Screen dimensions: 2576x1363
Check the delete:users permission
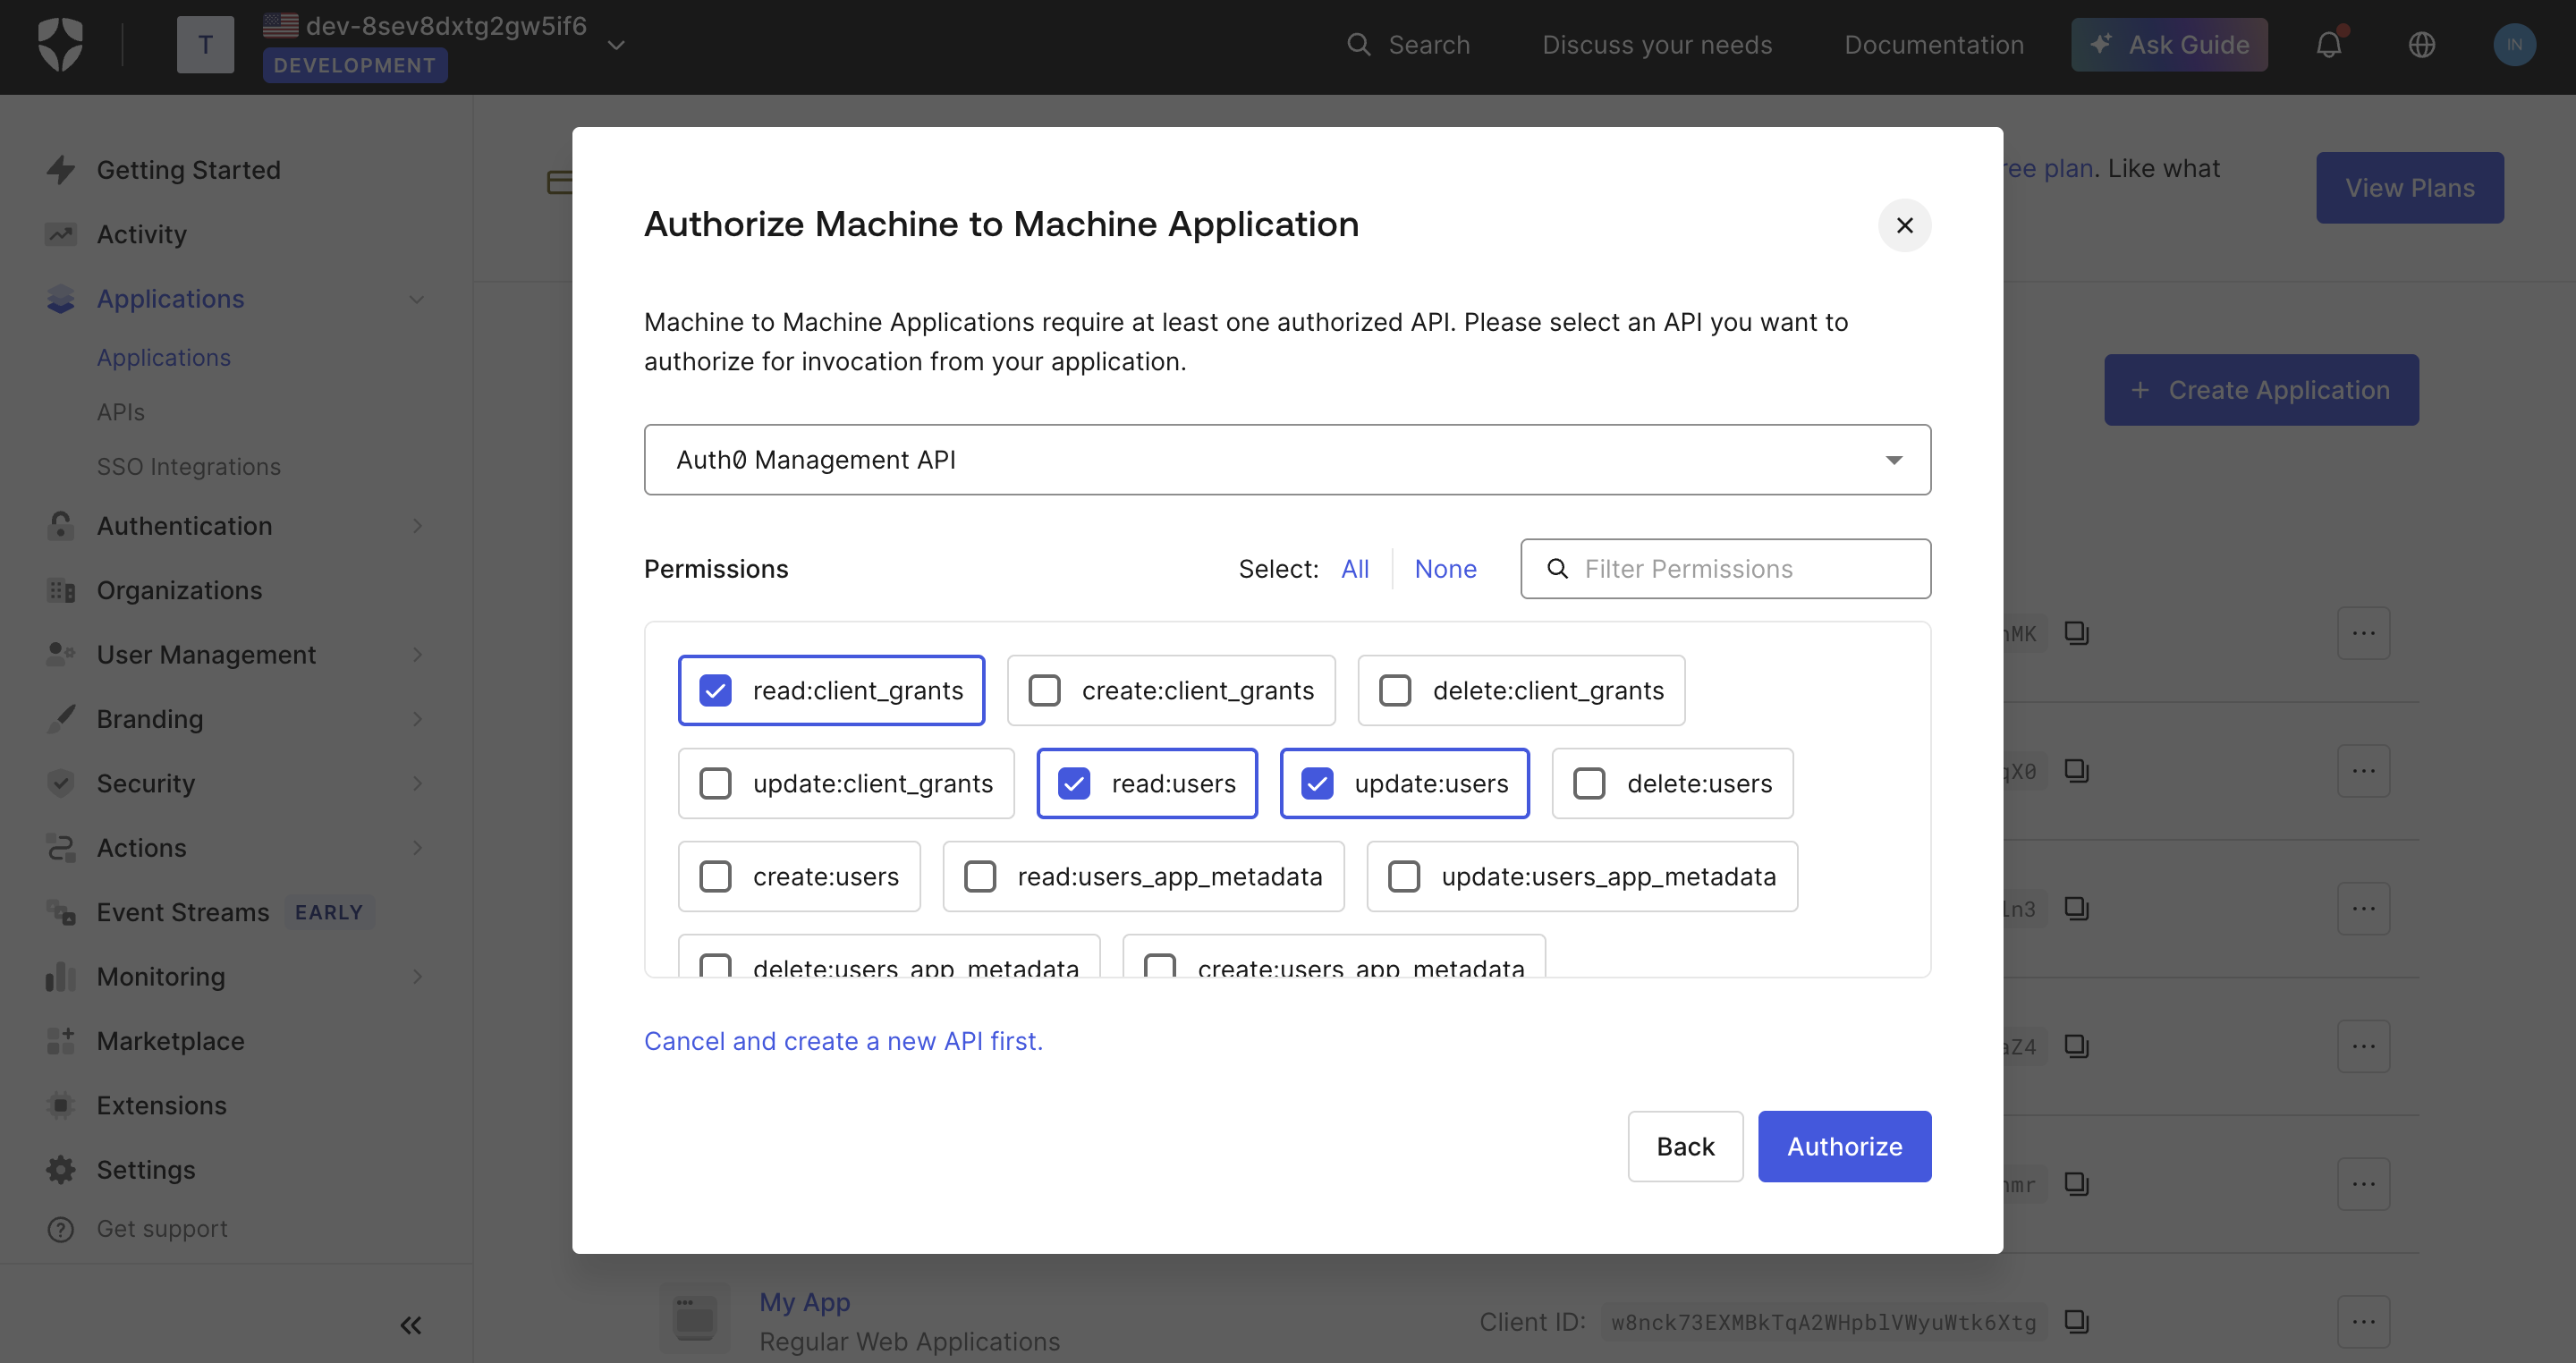click(1588, 784)
